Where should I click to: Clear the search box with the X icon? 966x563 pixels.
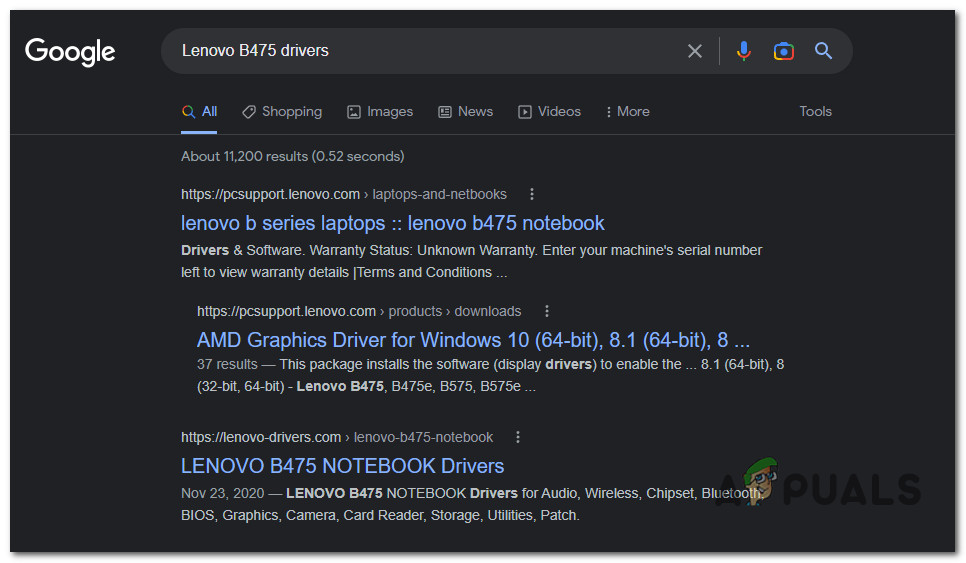pyautogui.click(x=694, y=51)
